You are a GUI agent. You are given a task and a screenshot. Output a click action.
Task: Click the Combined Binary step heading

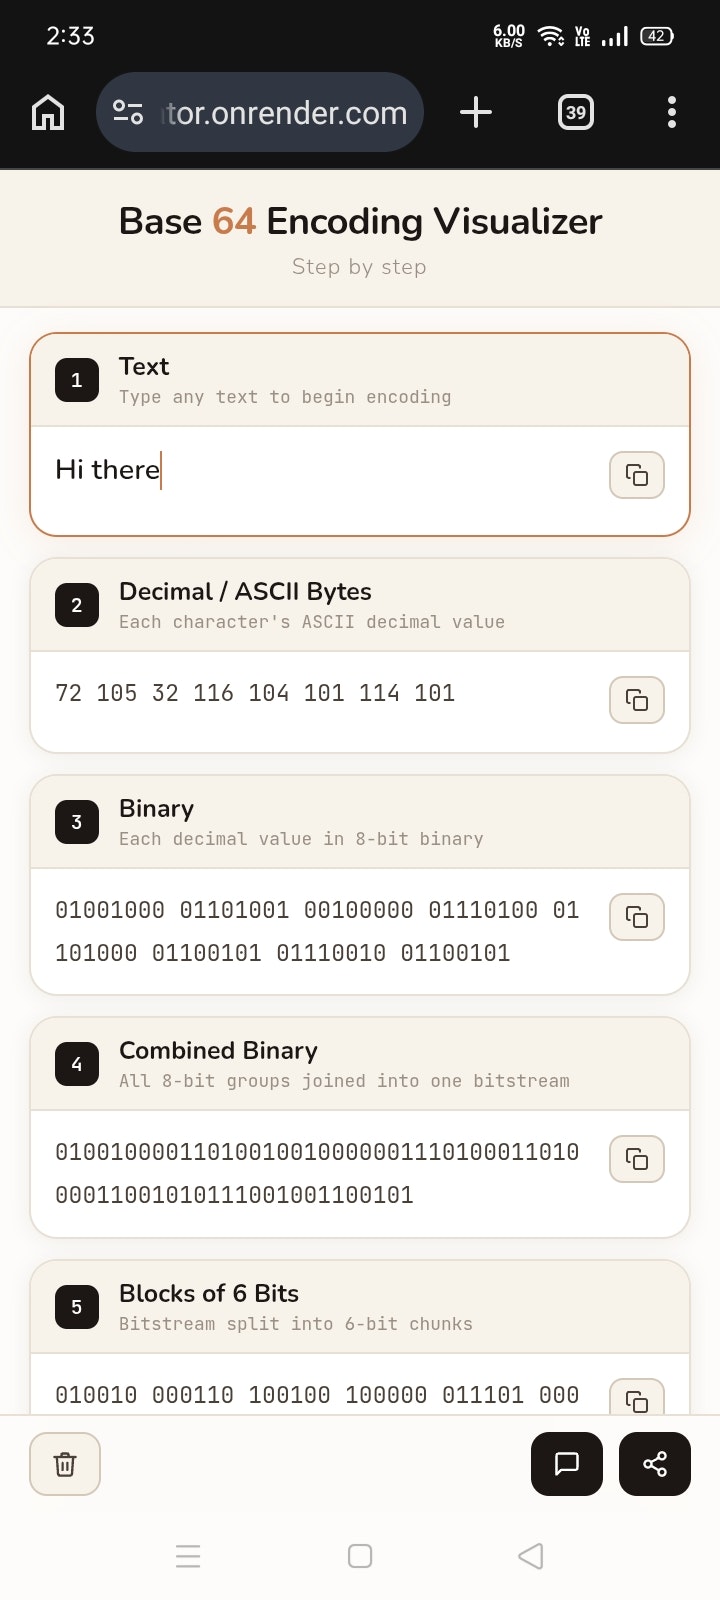218,1051
